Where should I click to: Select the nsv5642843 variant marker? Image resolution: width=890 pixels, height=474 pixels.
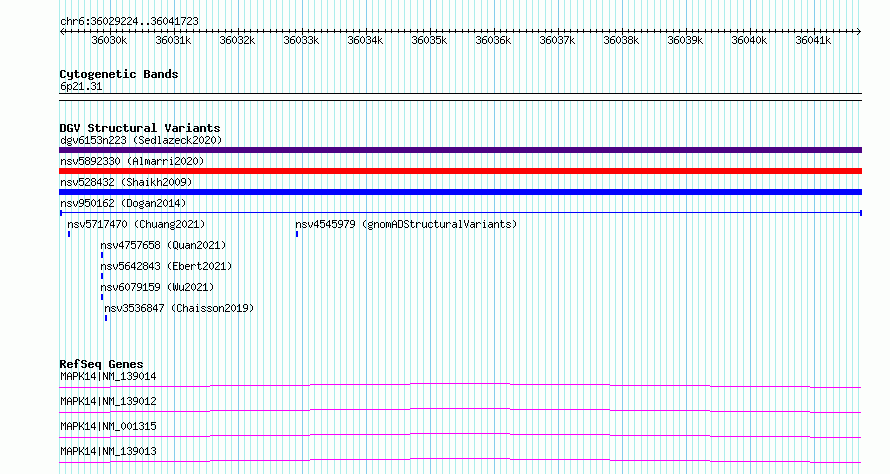(x=102, y=276)
